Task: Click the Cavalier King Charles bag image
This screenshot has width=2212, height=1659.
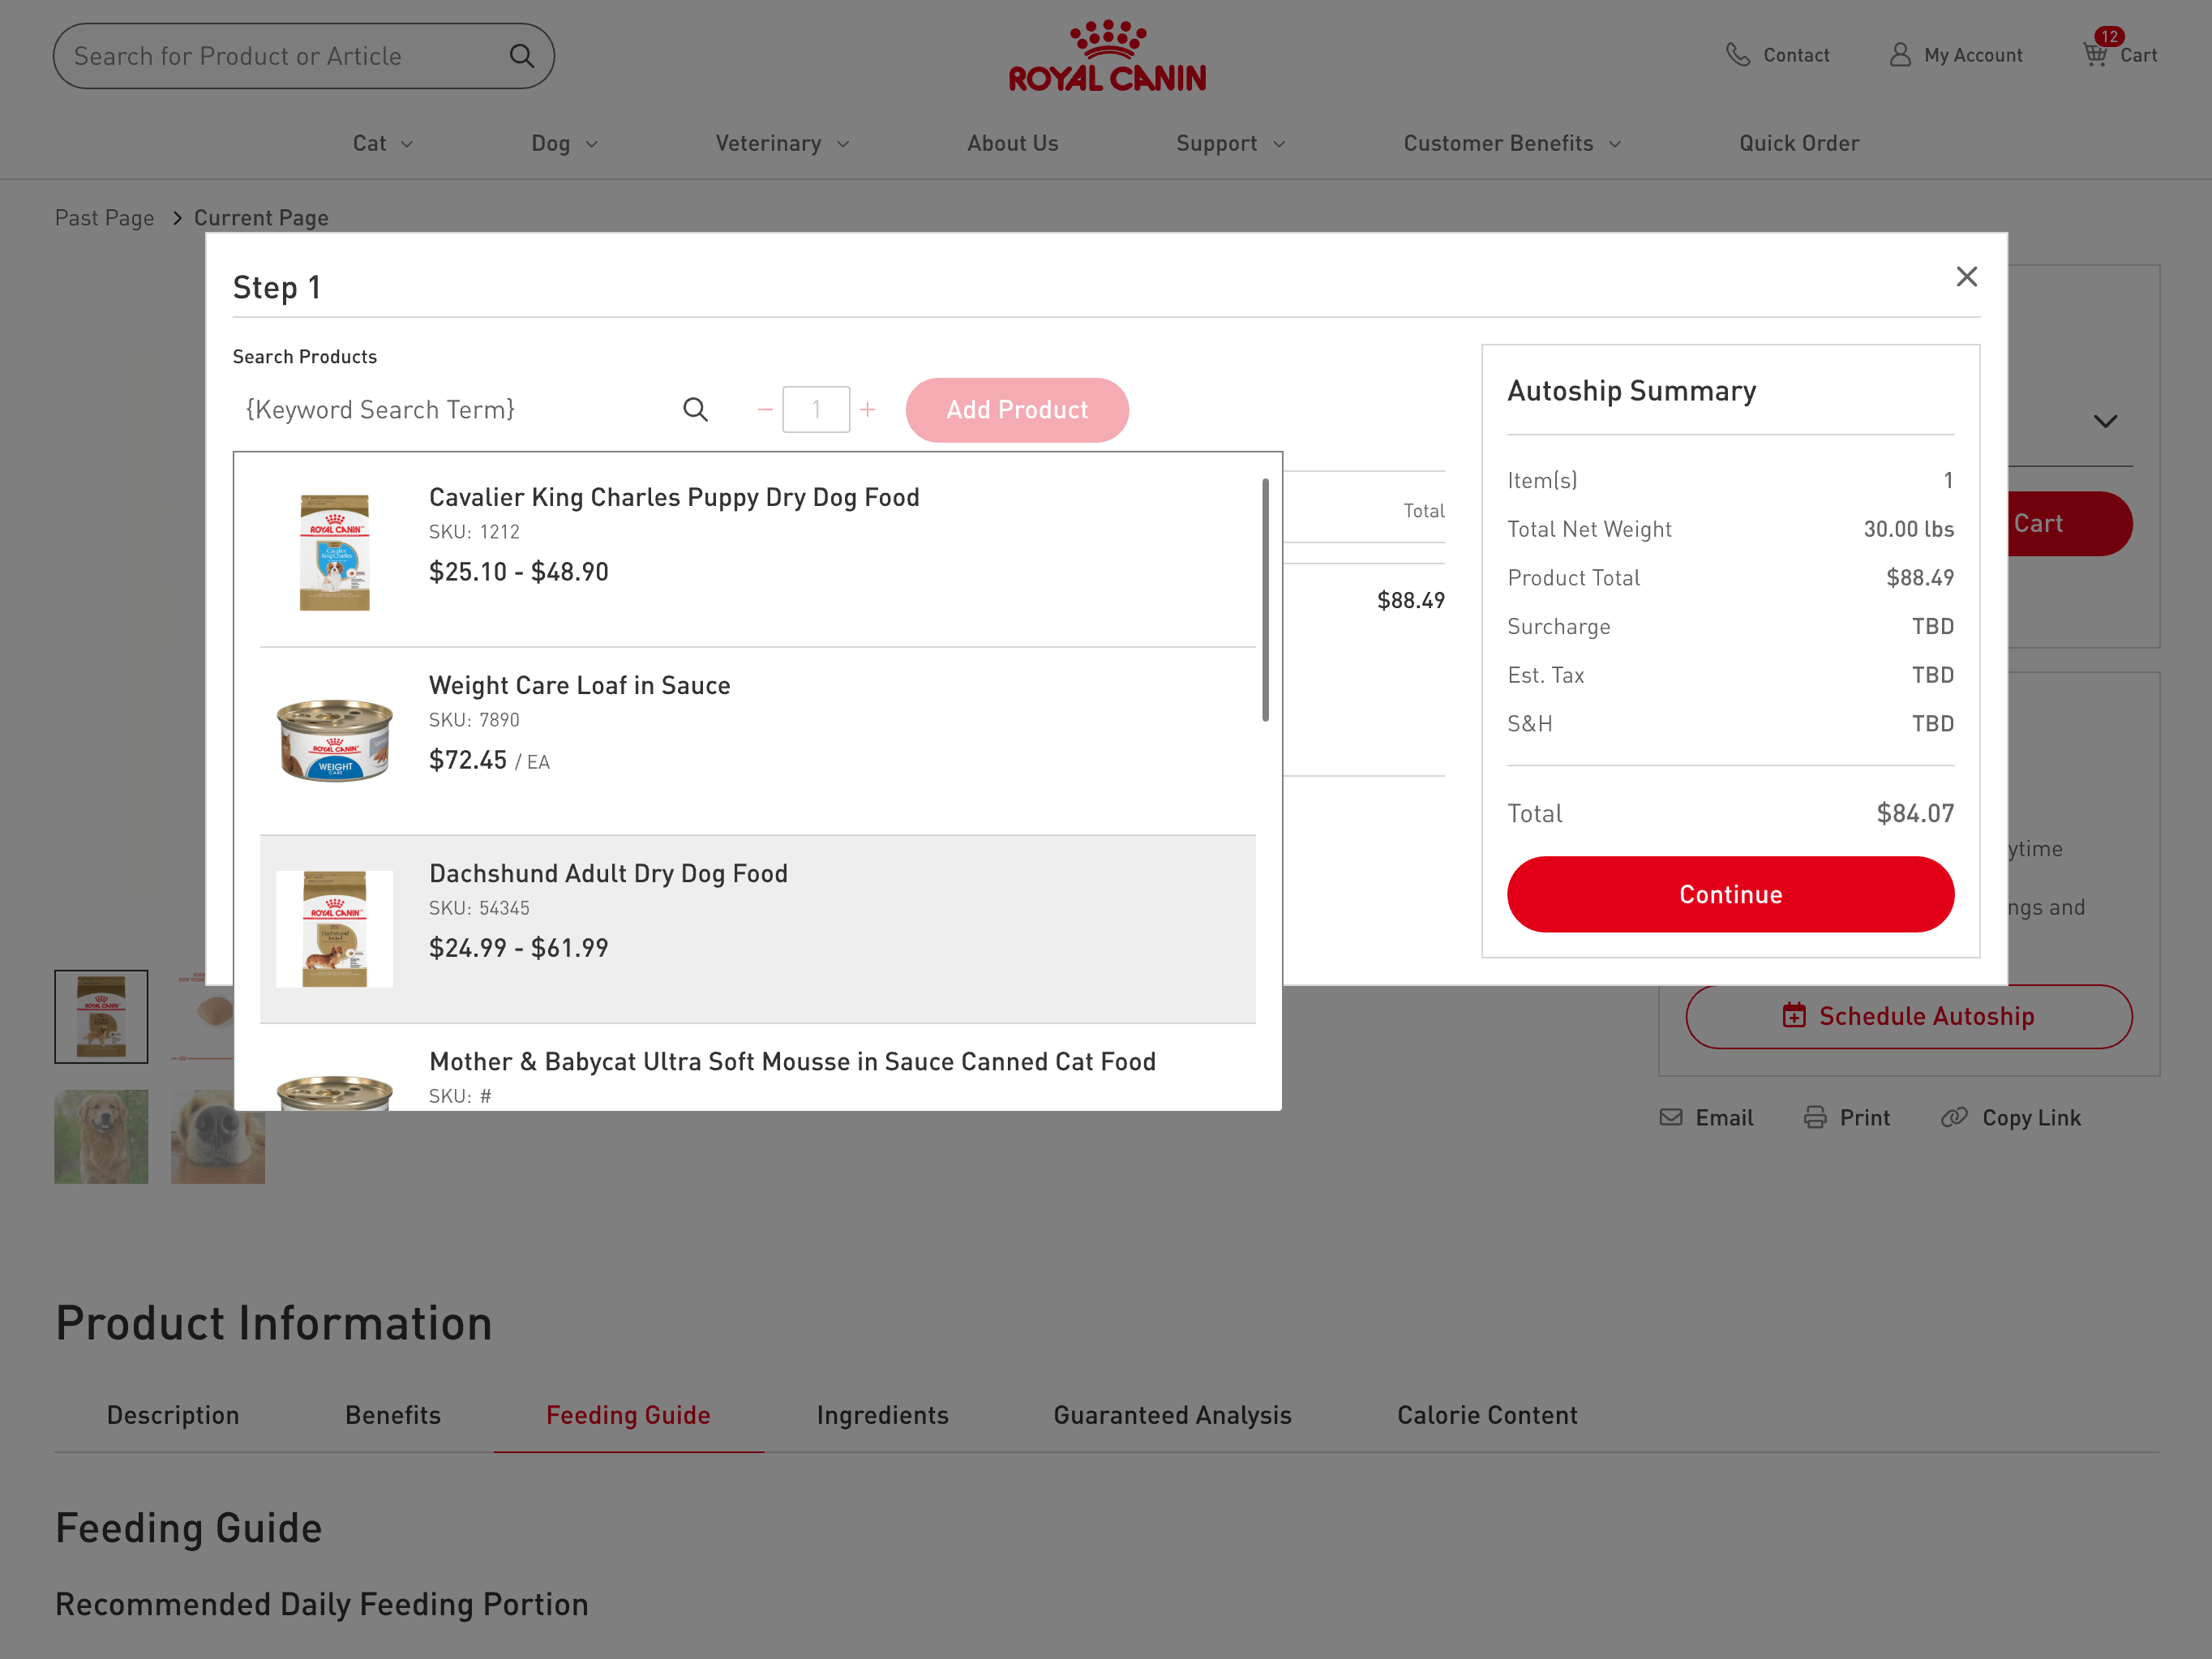Action: point(335,552)
